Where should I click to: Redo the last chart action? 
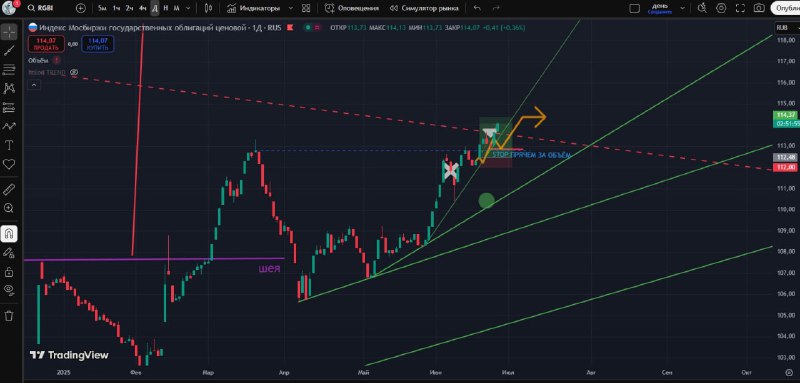pos(496,8)
